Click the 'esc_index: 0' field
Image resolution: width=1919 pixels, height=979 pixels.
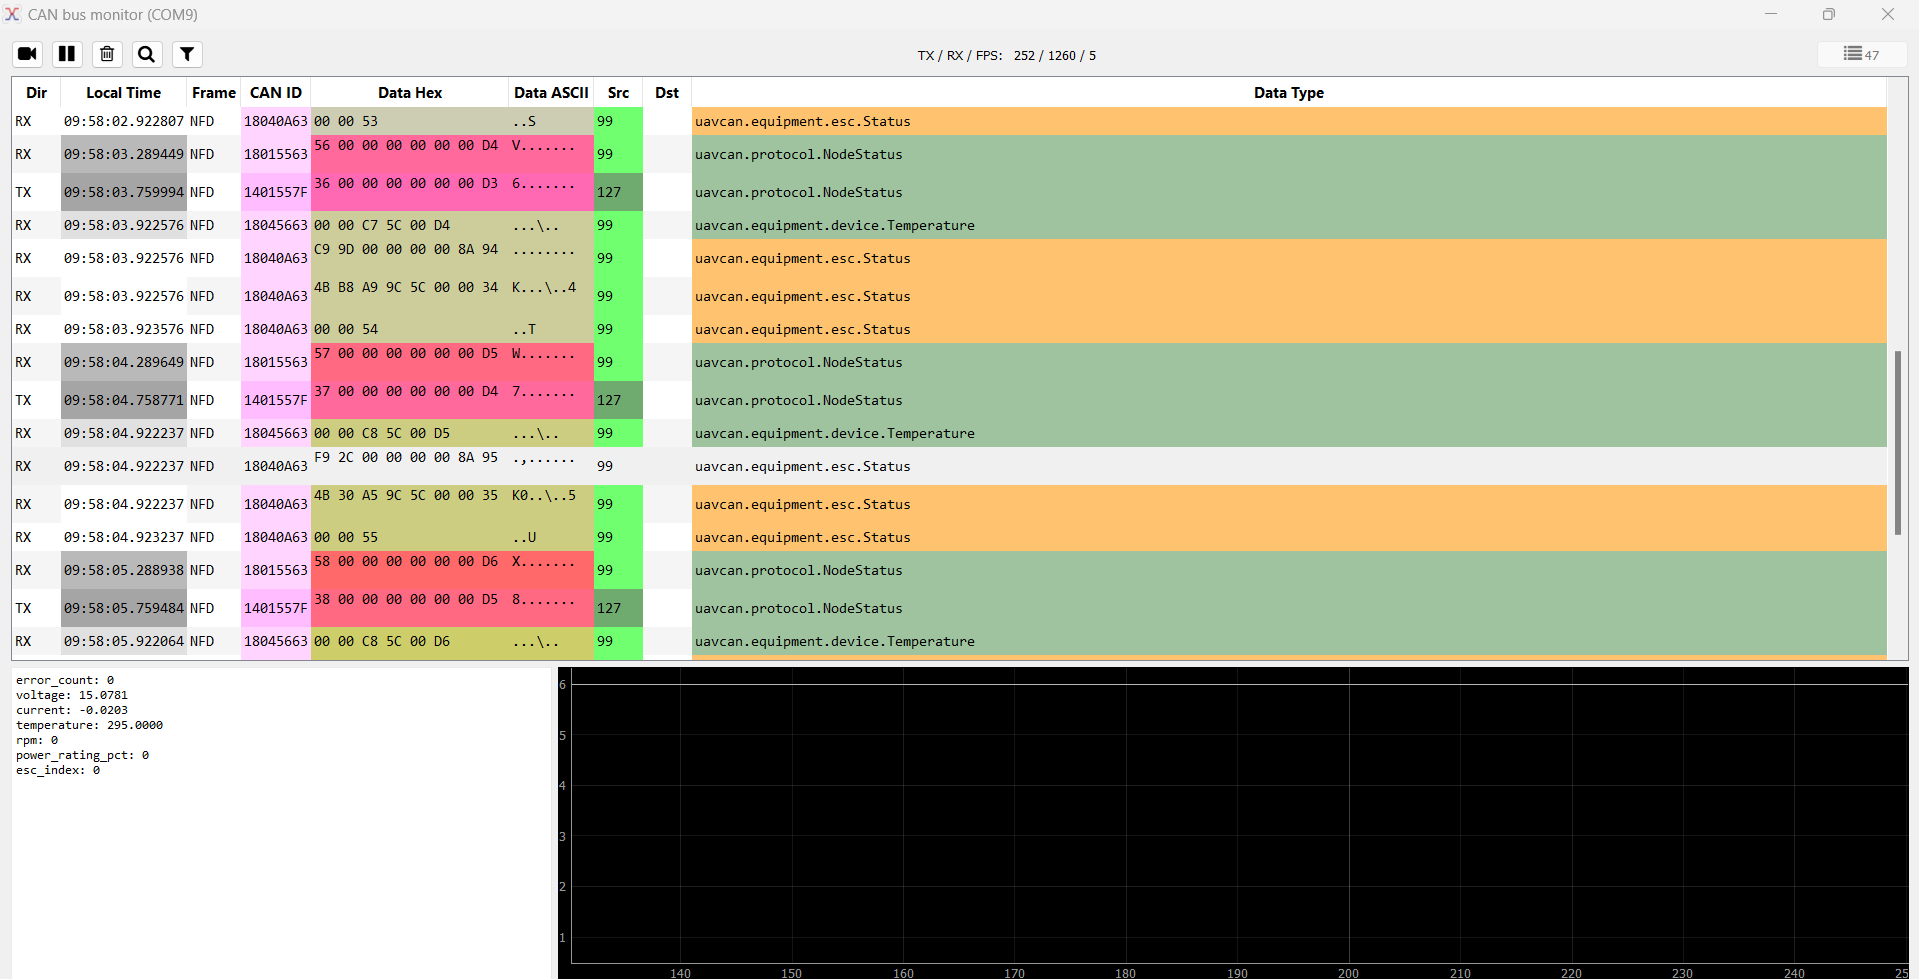(58, 770)
